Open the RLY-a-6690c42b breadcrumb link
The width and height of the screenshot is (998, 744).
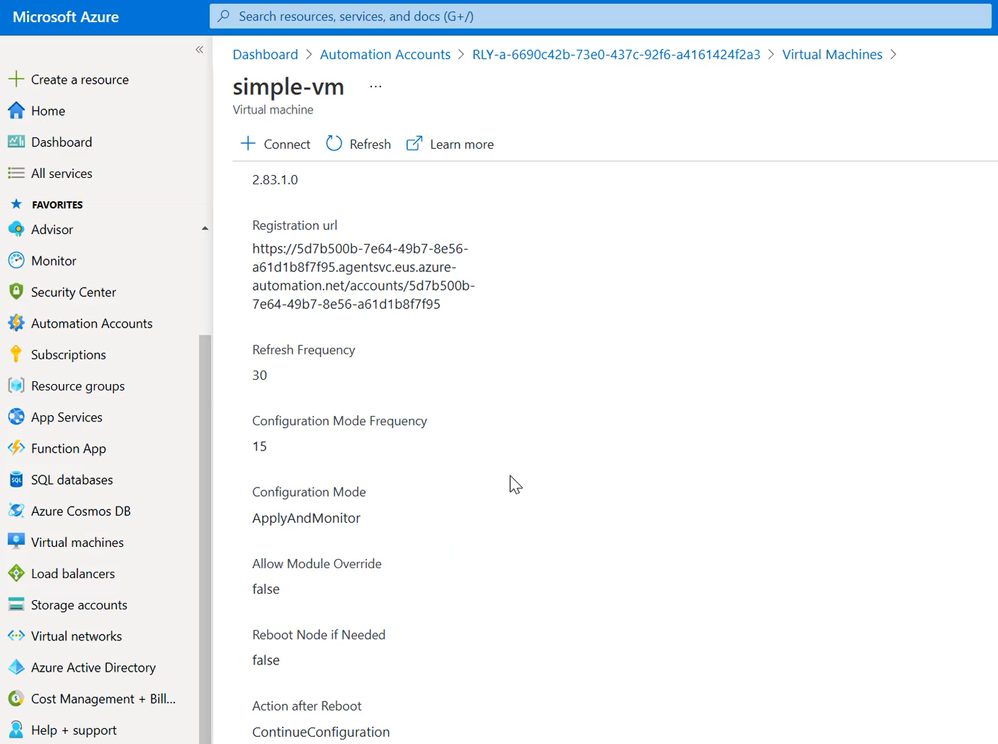tap(616, 55)
